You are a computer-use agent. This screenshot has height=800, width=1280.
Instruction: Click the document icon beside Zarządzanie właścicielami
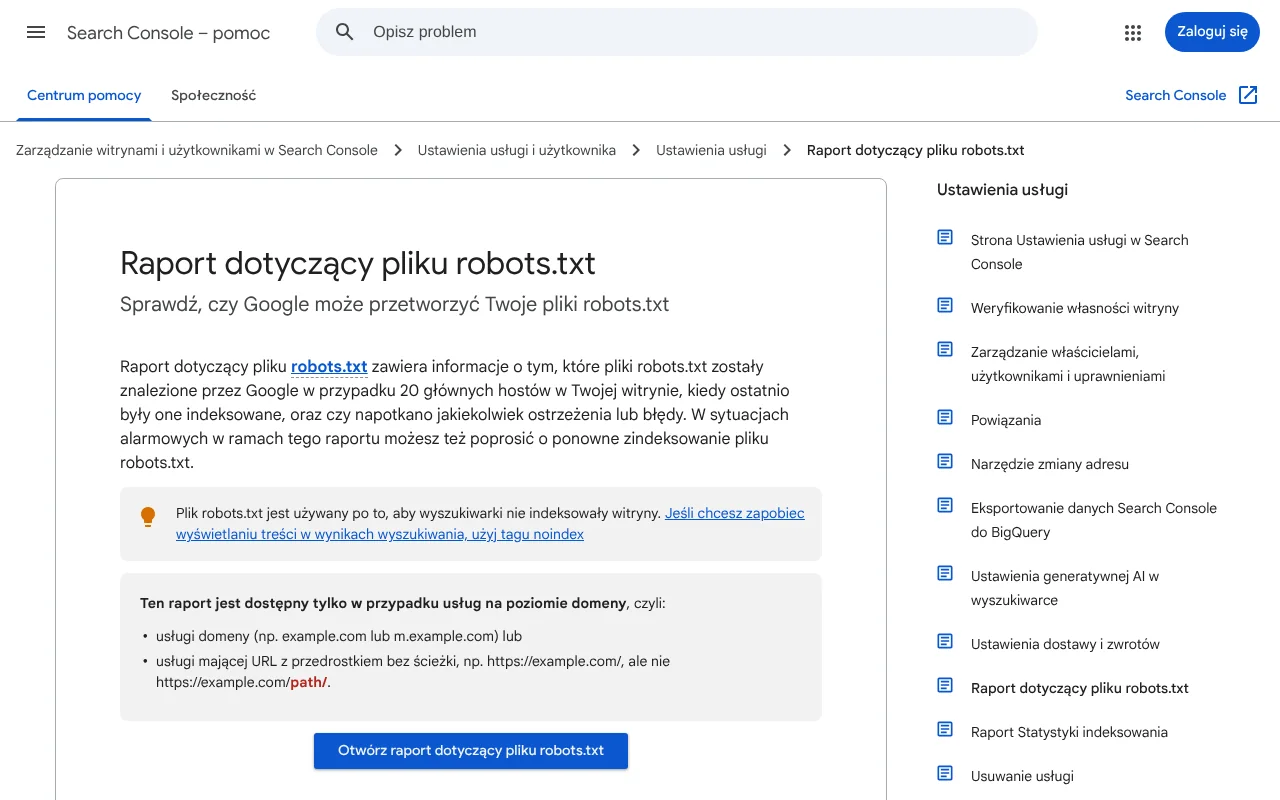coord(945,349)
